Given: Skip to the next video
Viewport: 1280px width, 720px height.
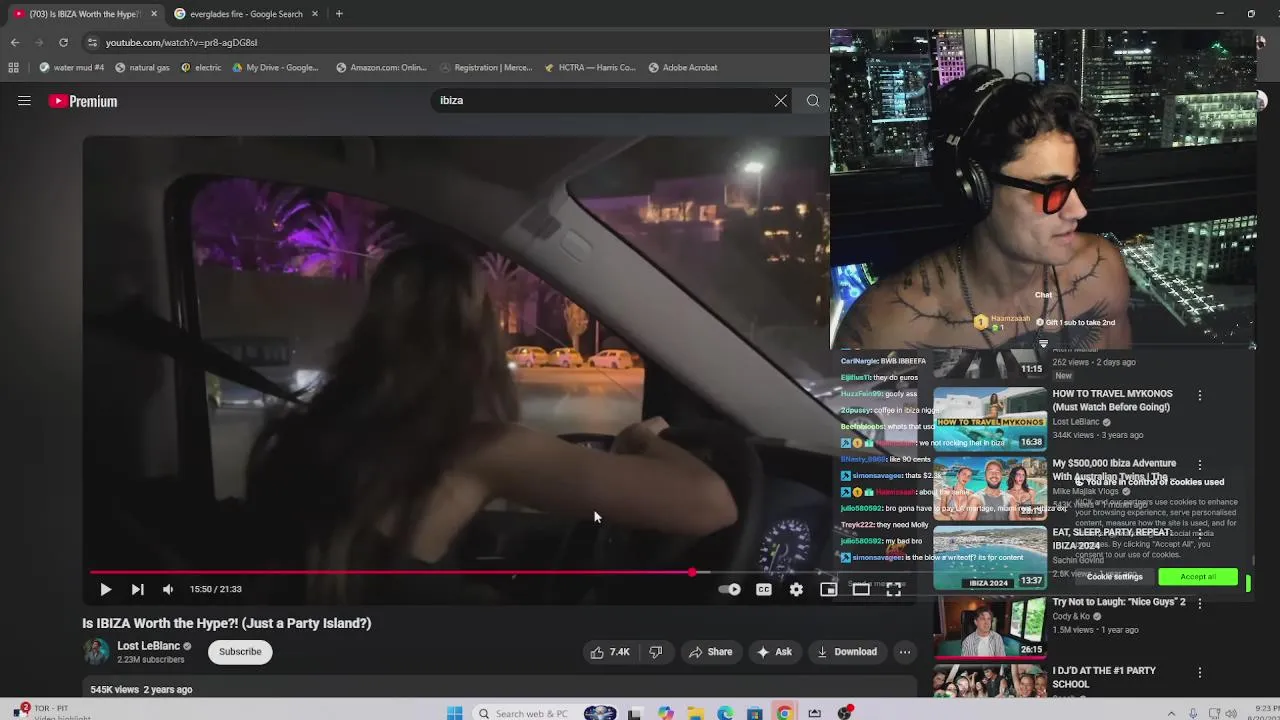Looking at the screenshot, I should 137,590.
